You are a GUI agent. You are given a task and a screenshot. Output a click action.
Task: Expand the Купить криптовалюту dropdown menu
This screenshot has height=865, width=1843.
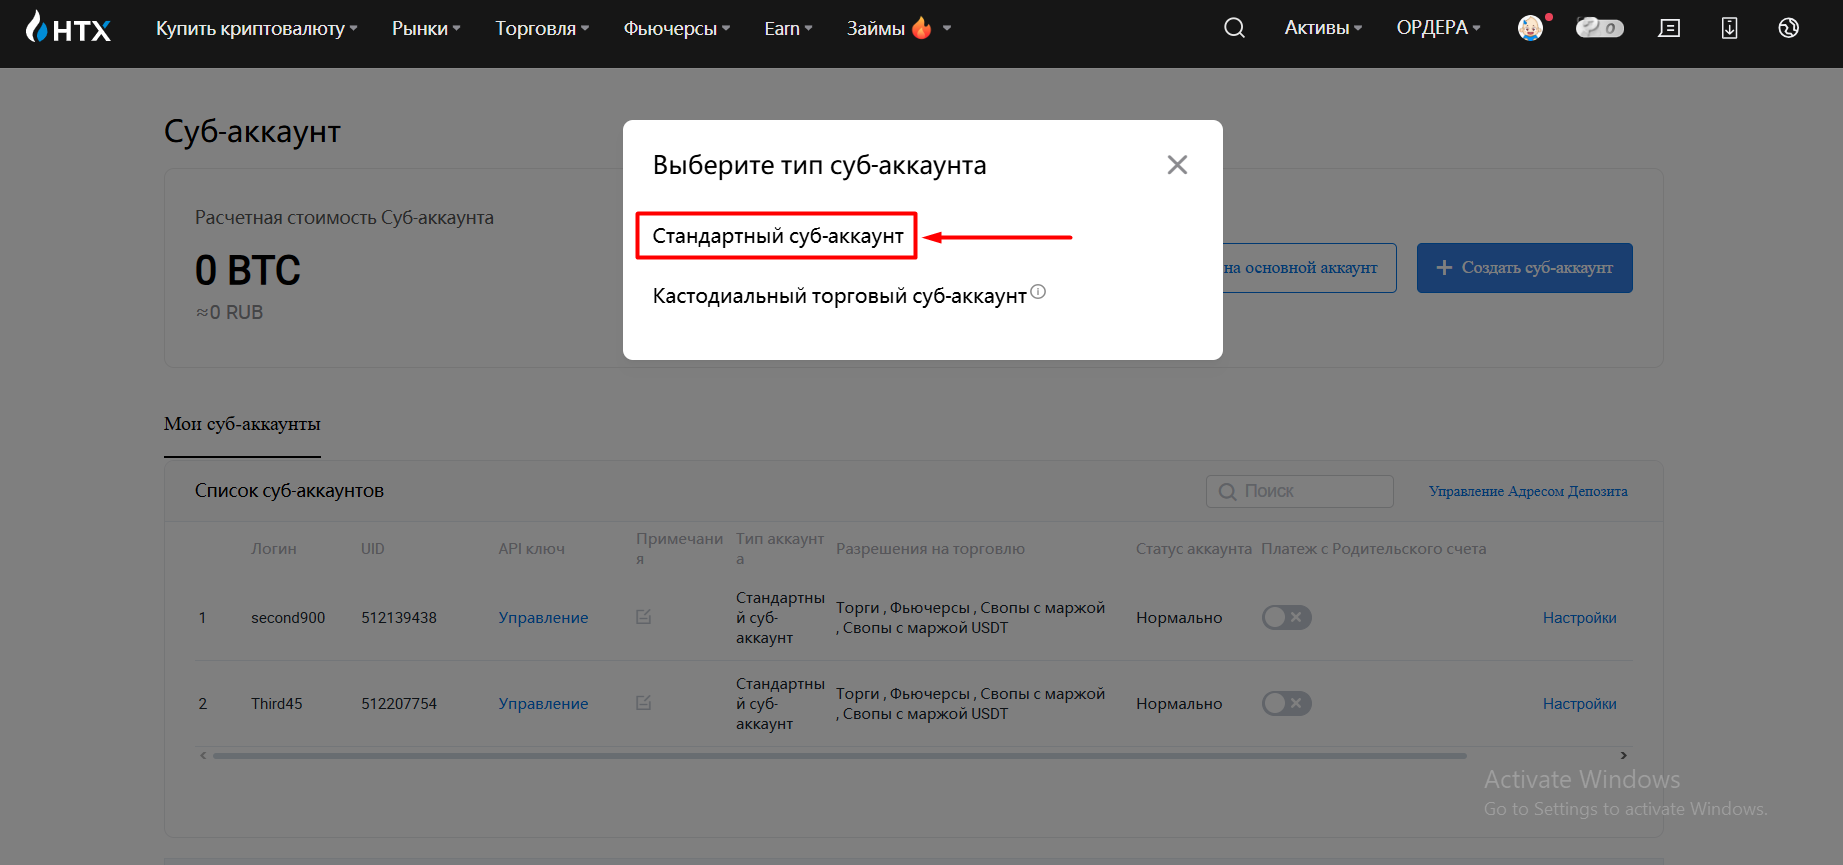pyautogui.click(x=257, y=28)
